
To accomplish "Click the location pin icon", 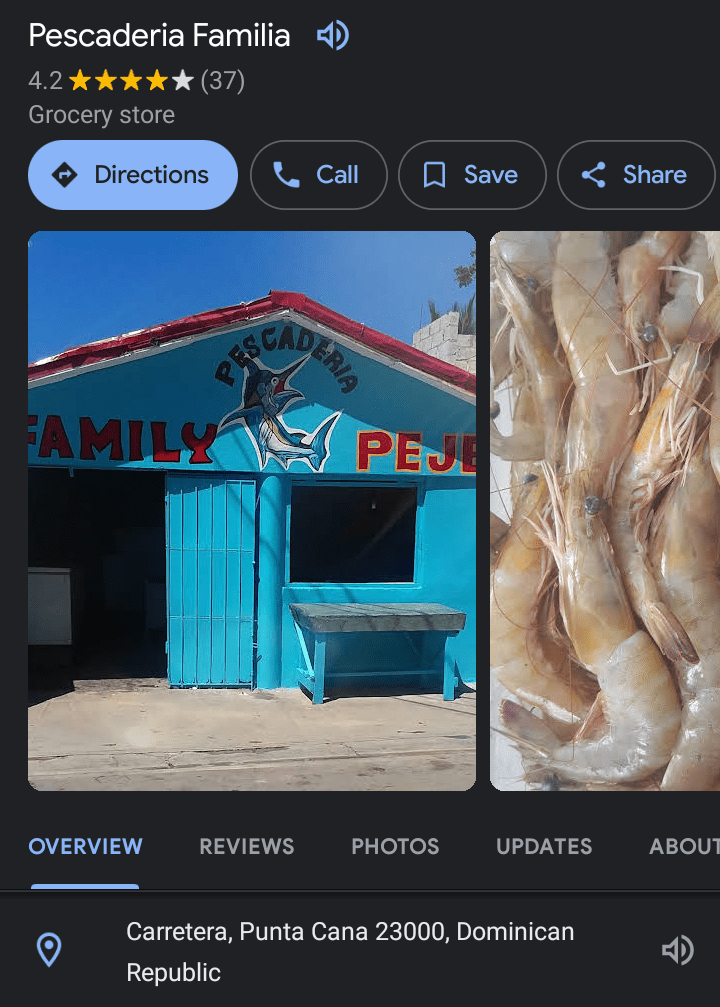I will click(x=49, y=950).
